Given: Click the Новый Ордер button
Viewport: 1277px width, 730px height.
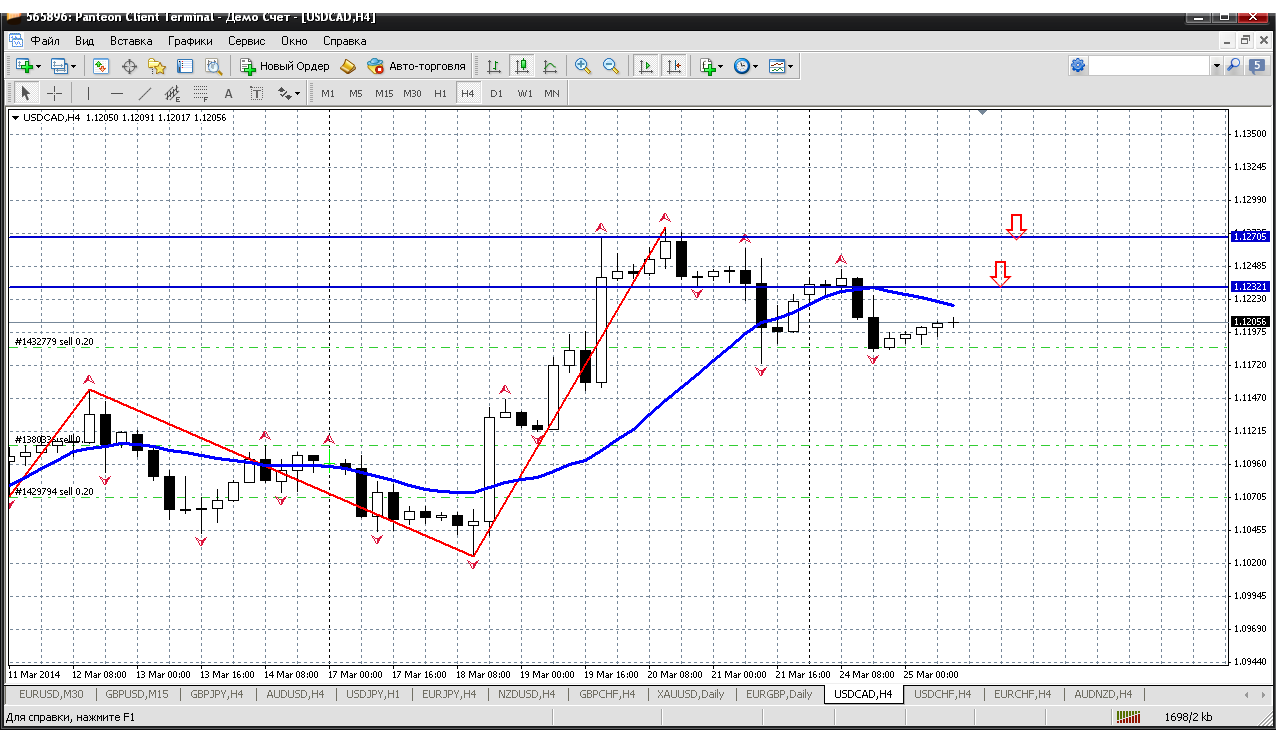Looking at the screenshot, I should tap(285, 66).
